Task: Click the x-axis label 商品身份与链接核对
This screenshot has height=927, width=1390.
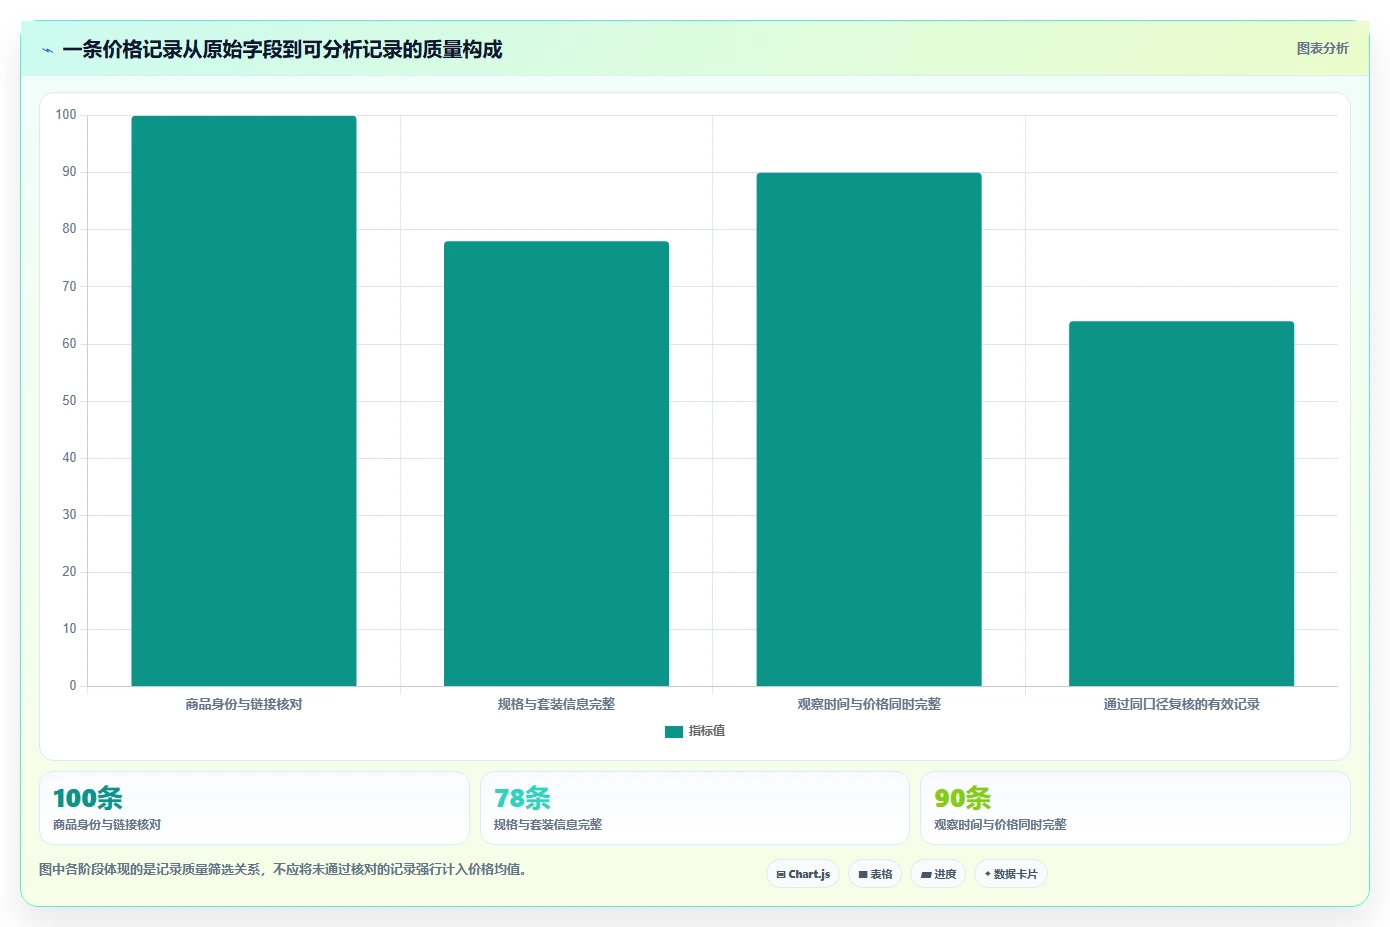Action: (244, 704)
